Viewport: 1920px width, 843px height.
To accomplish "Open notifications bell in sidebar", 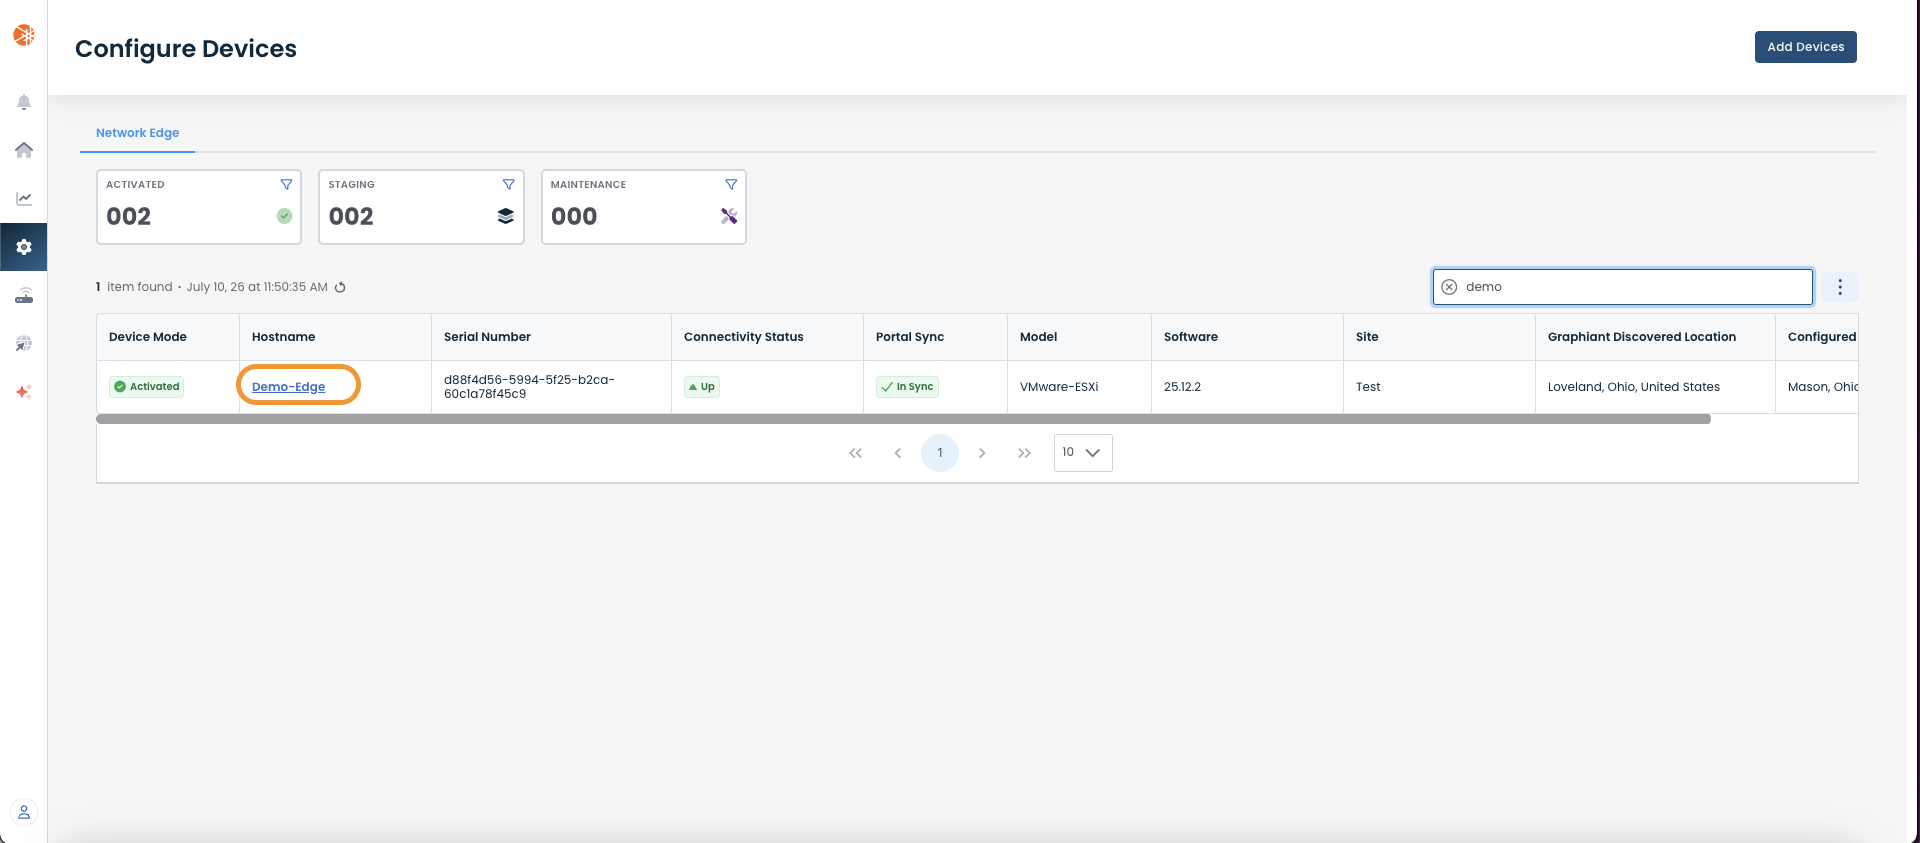I will click(24, 102).
